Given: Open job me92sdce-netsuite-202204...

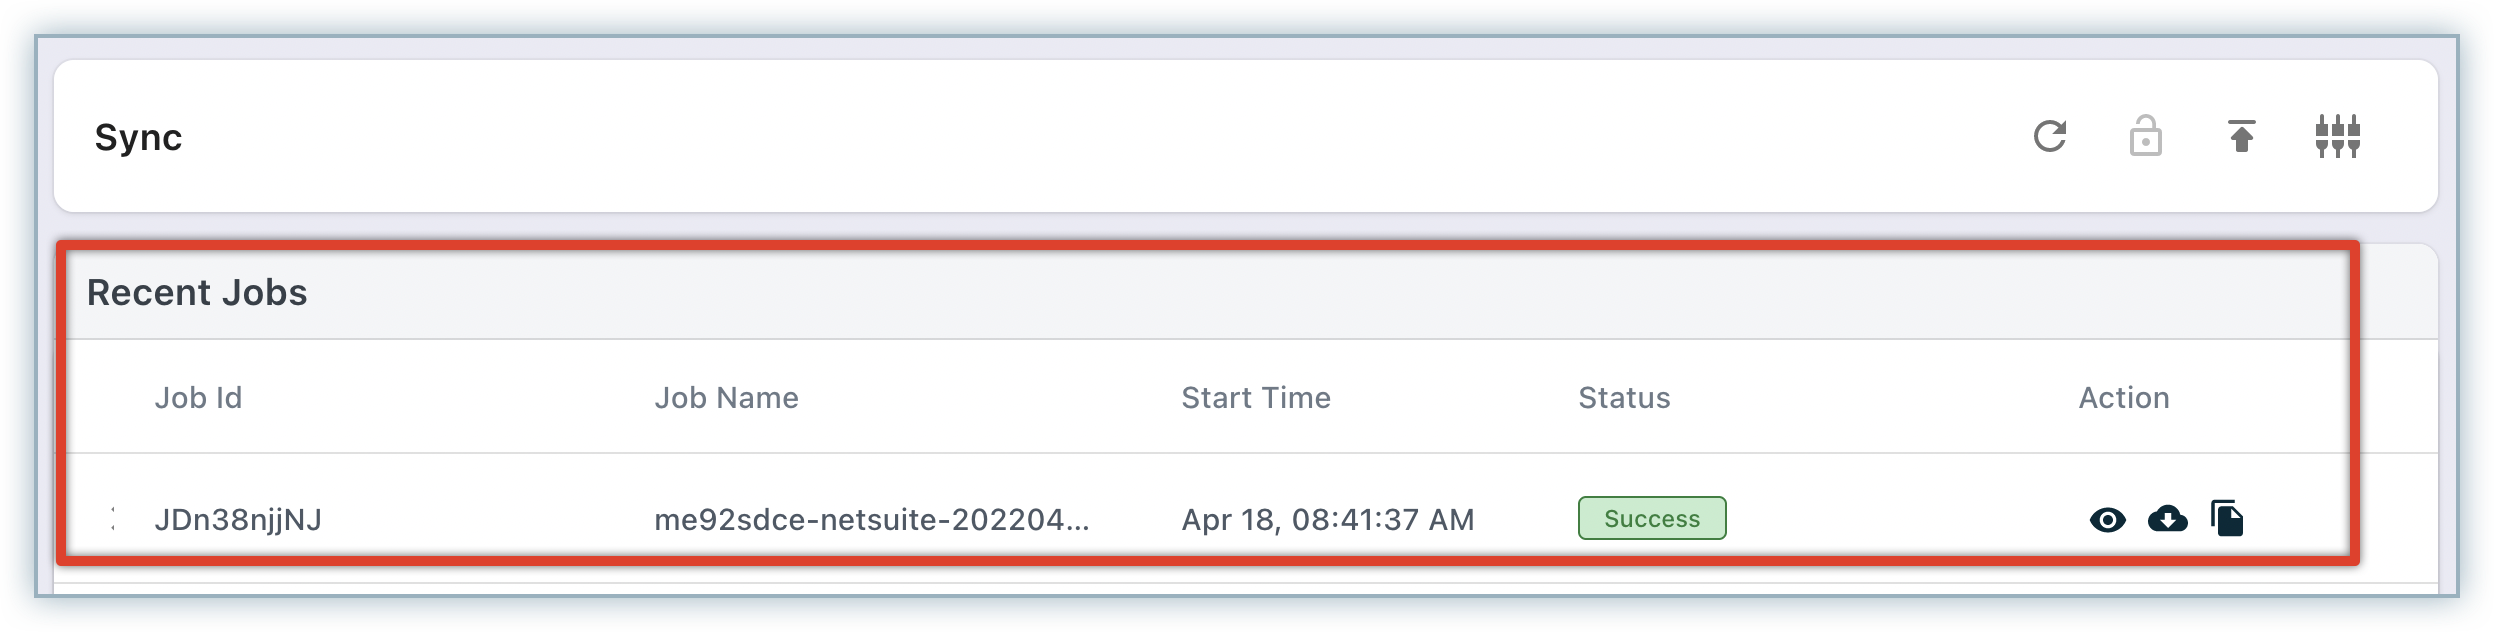Looking at the screenshot, I should tap(871, 520).
